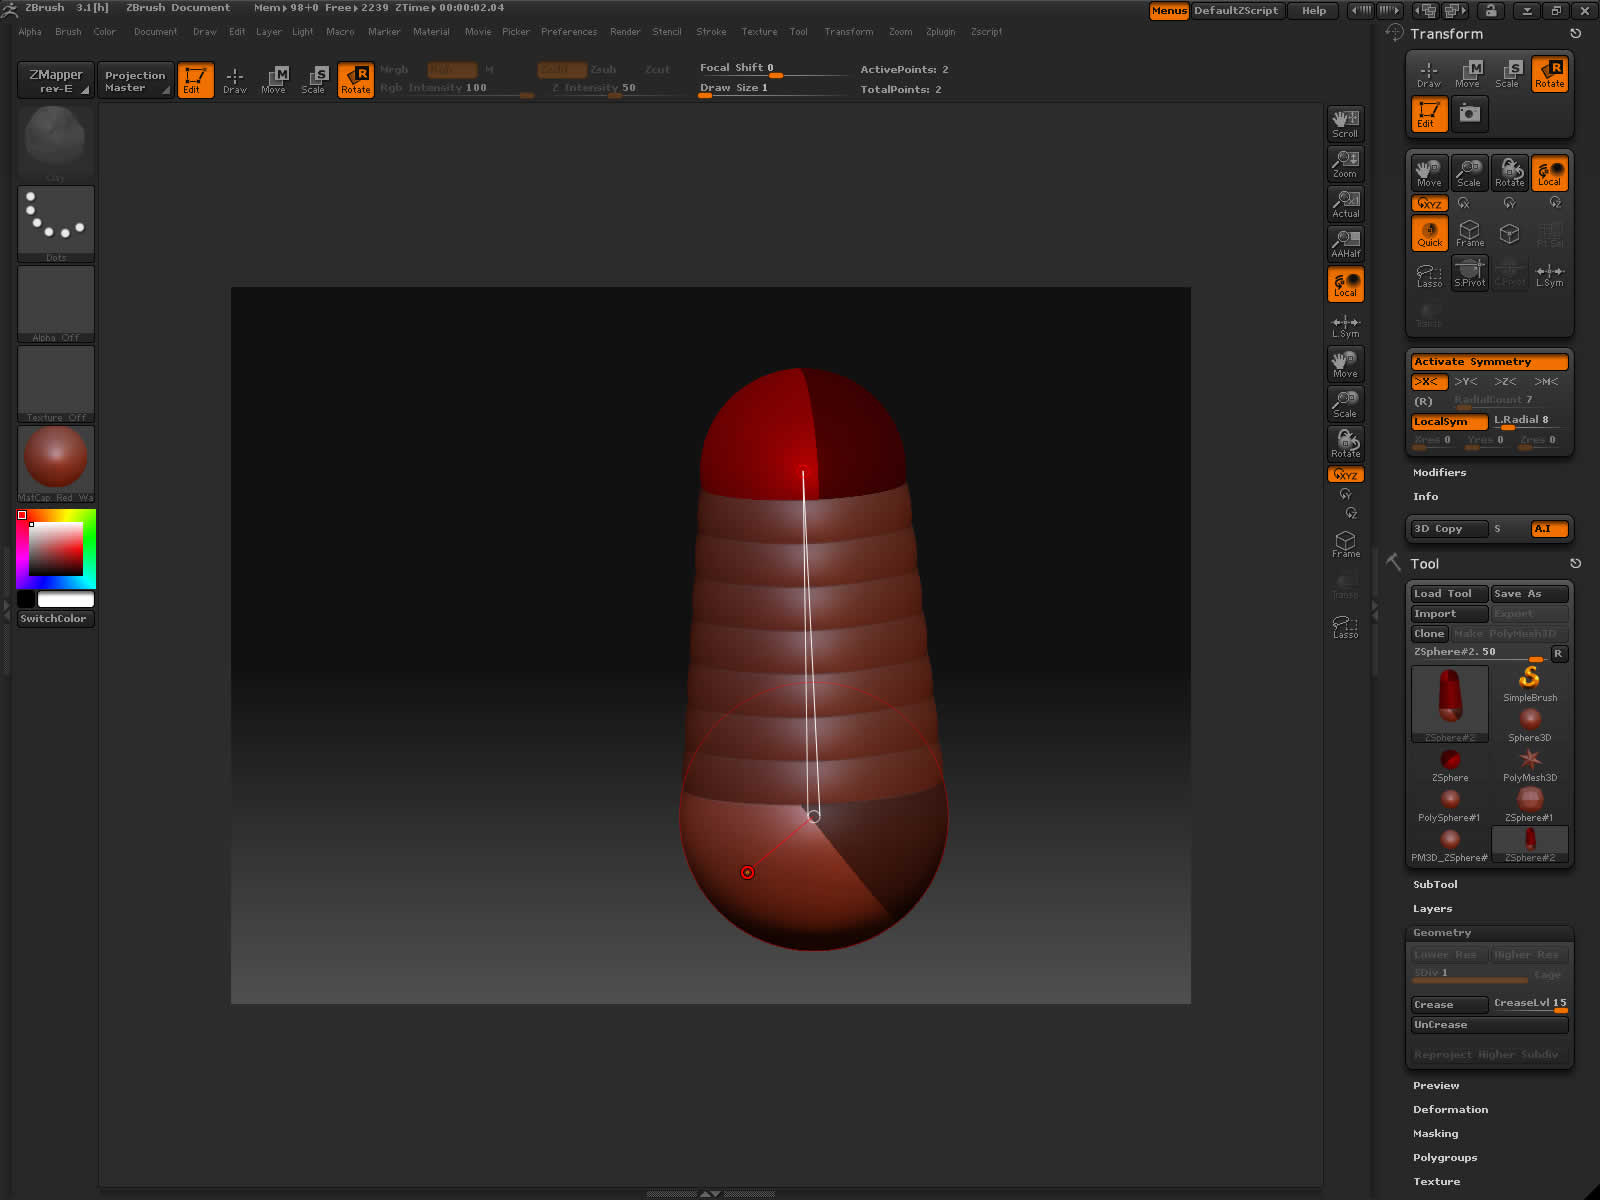Activate the Frame icon in Transform palette
Image resolution: width=1600 pixels, height=1200 pixels.
tap(1469, 232)
